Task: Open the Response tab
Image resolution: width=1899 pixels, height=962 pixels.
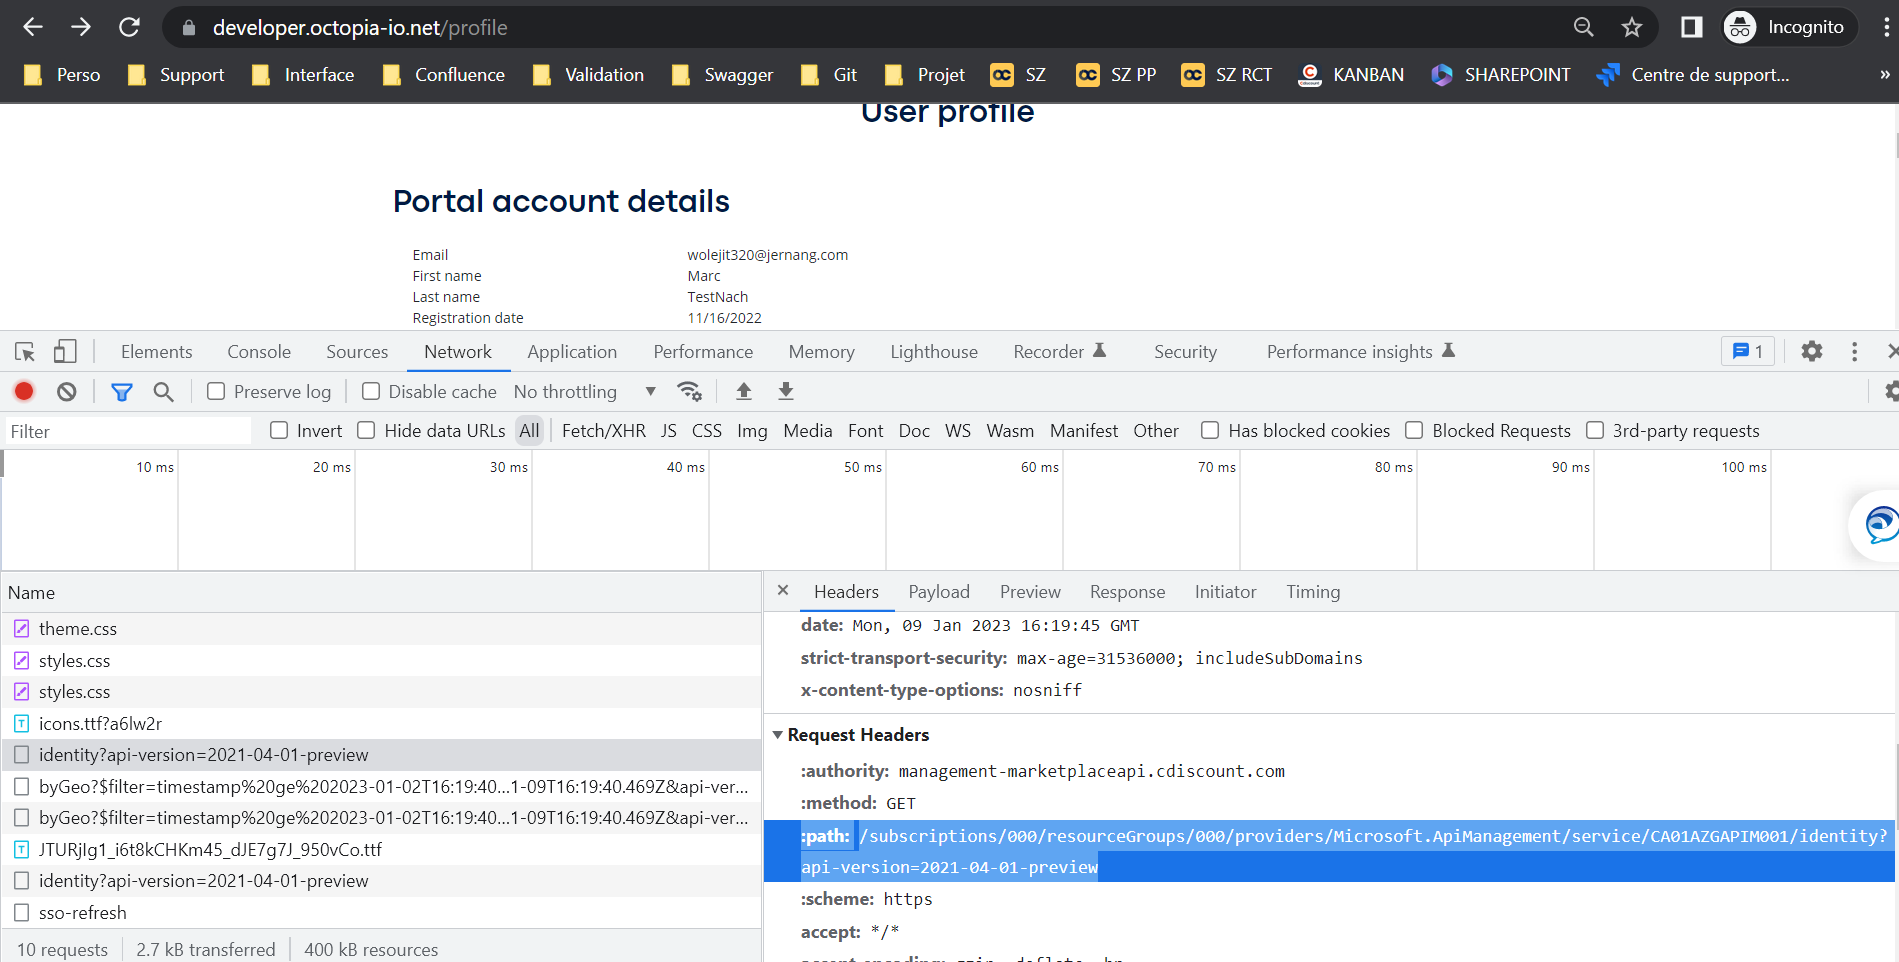Action: point(1127,592)
